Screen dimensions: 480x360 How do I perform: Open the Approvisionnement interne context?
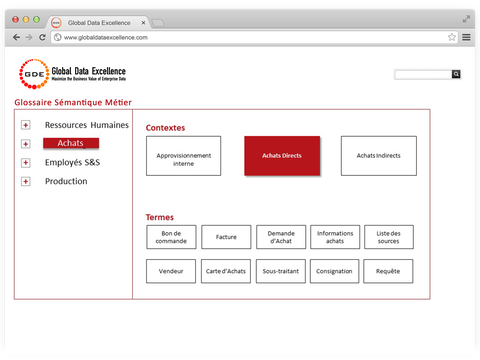[x=183, y=156]
